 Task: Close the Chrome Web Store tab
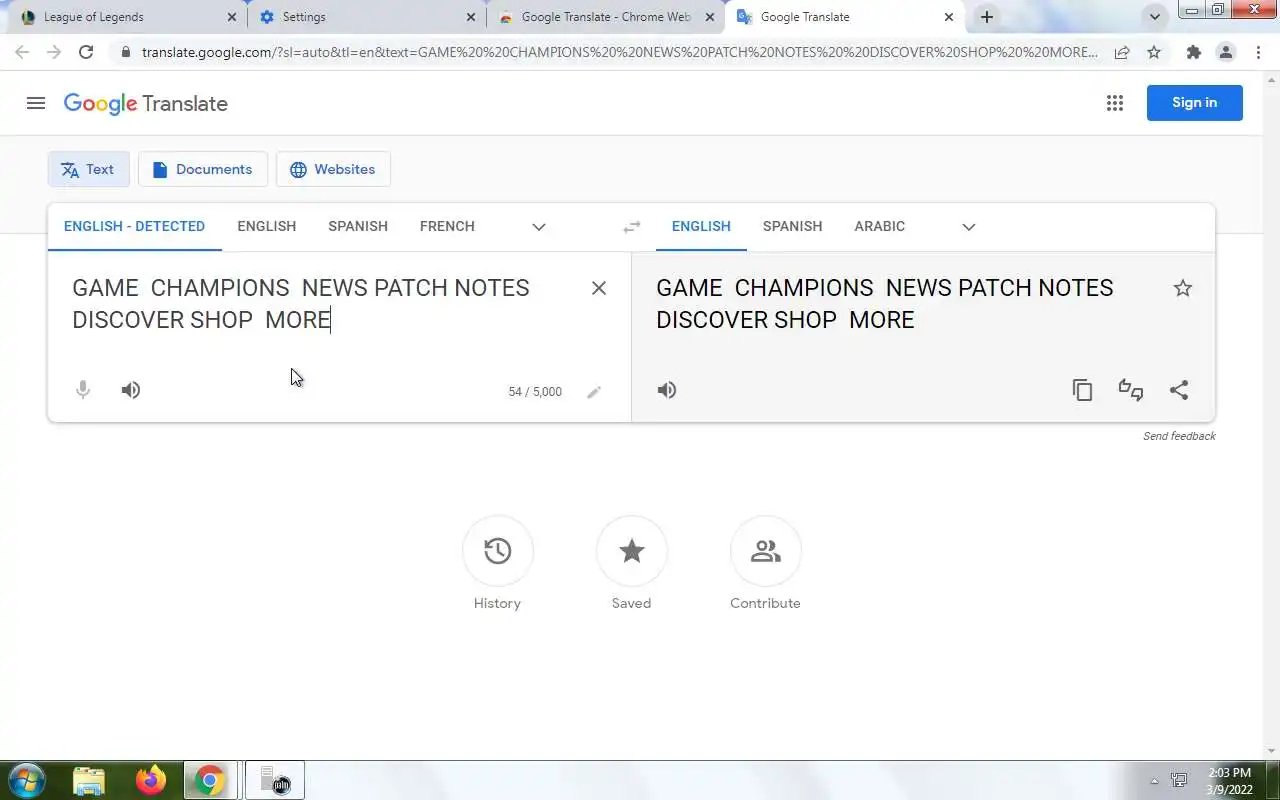(710, 17)
